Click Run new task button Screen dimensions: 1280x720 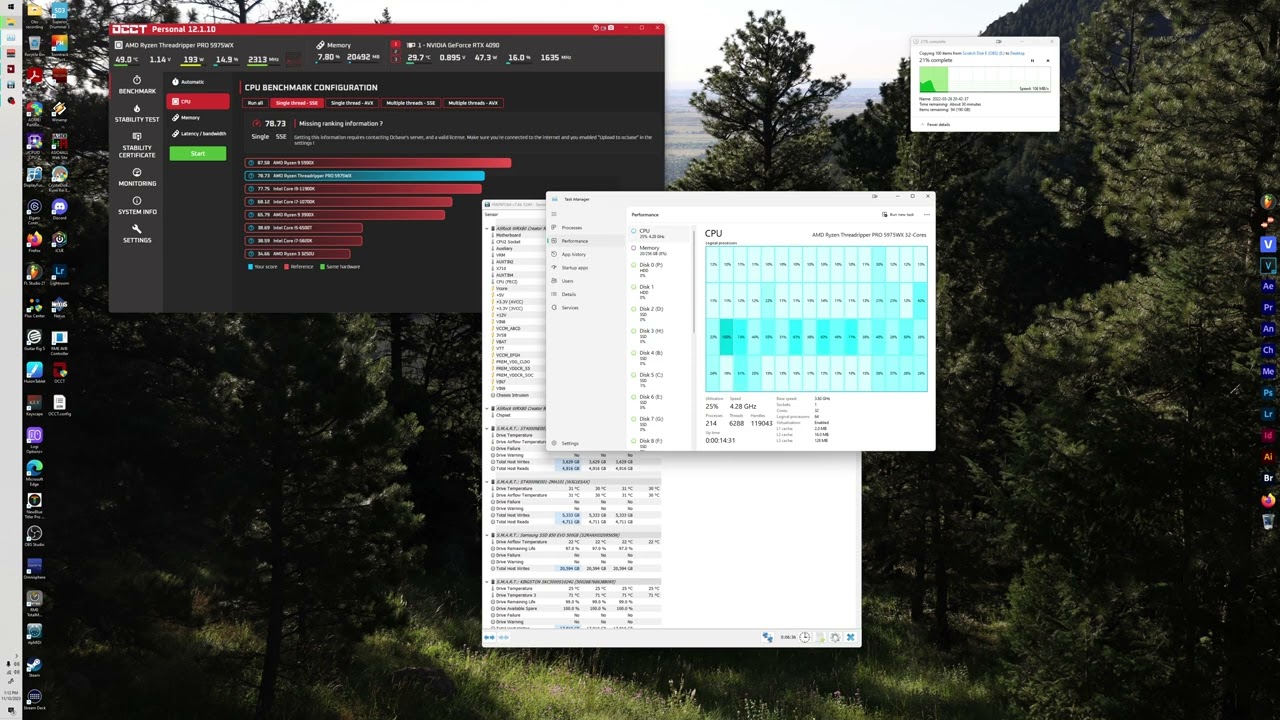pyautogui.click(x=898, y=214)
